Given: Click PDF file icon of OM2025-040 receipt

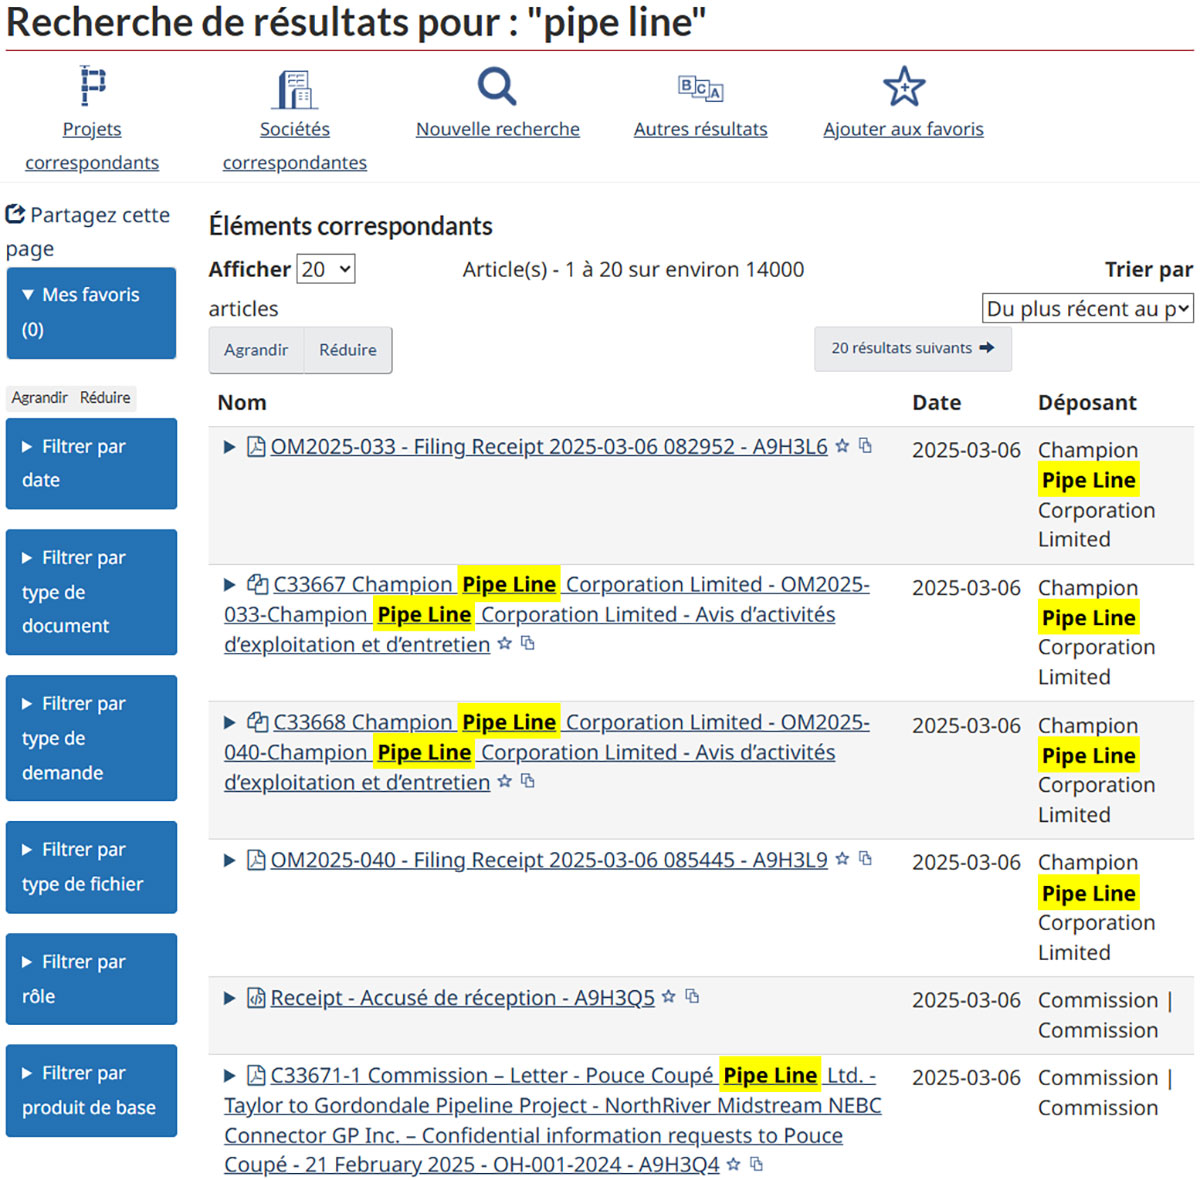Looking at the screenshot, I should tap(256, 859).
